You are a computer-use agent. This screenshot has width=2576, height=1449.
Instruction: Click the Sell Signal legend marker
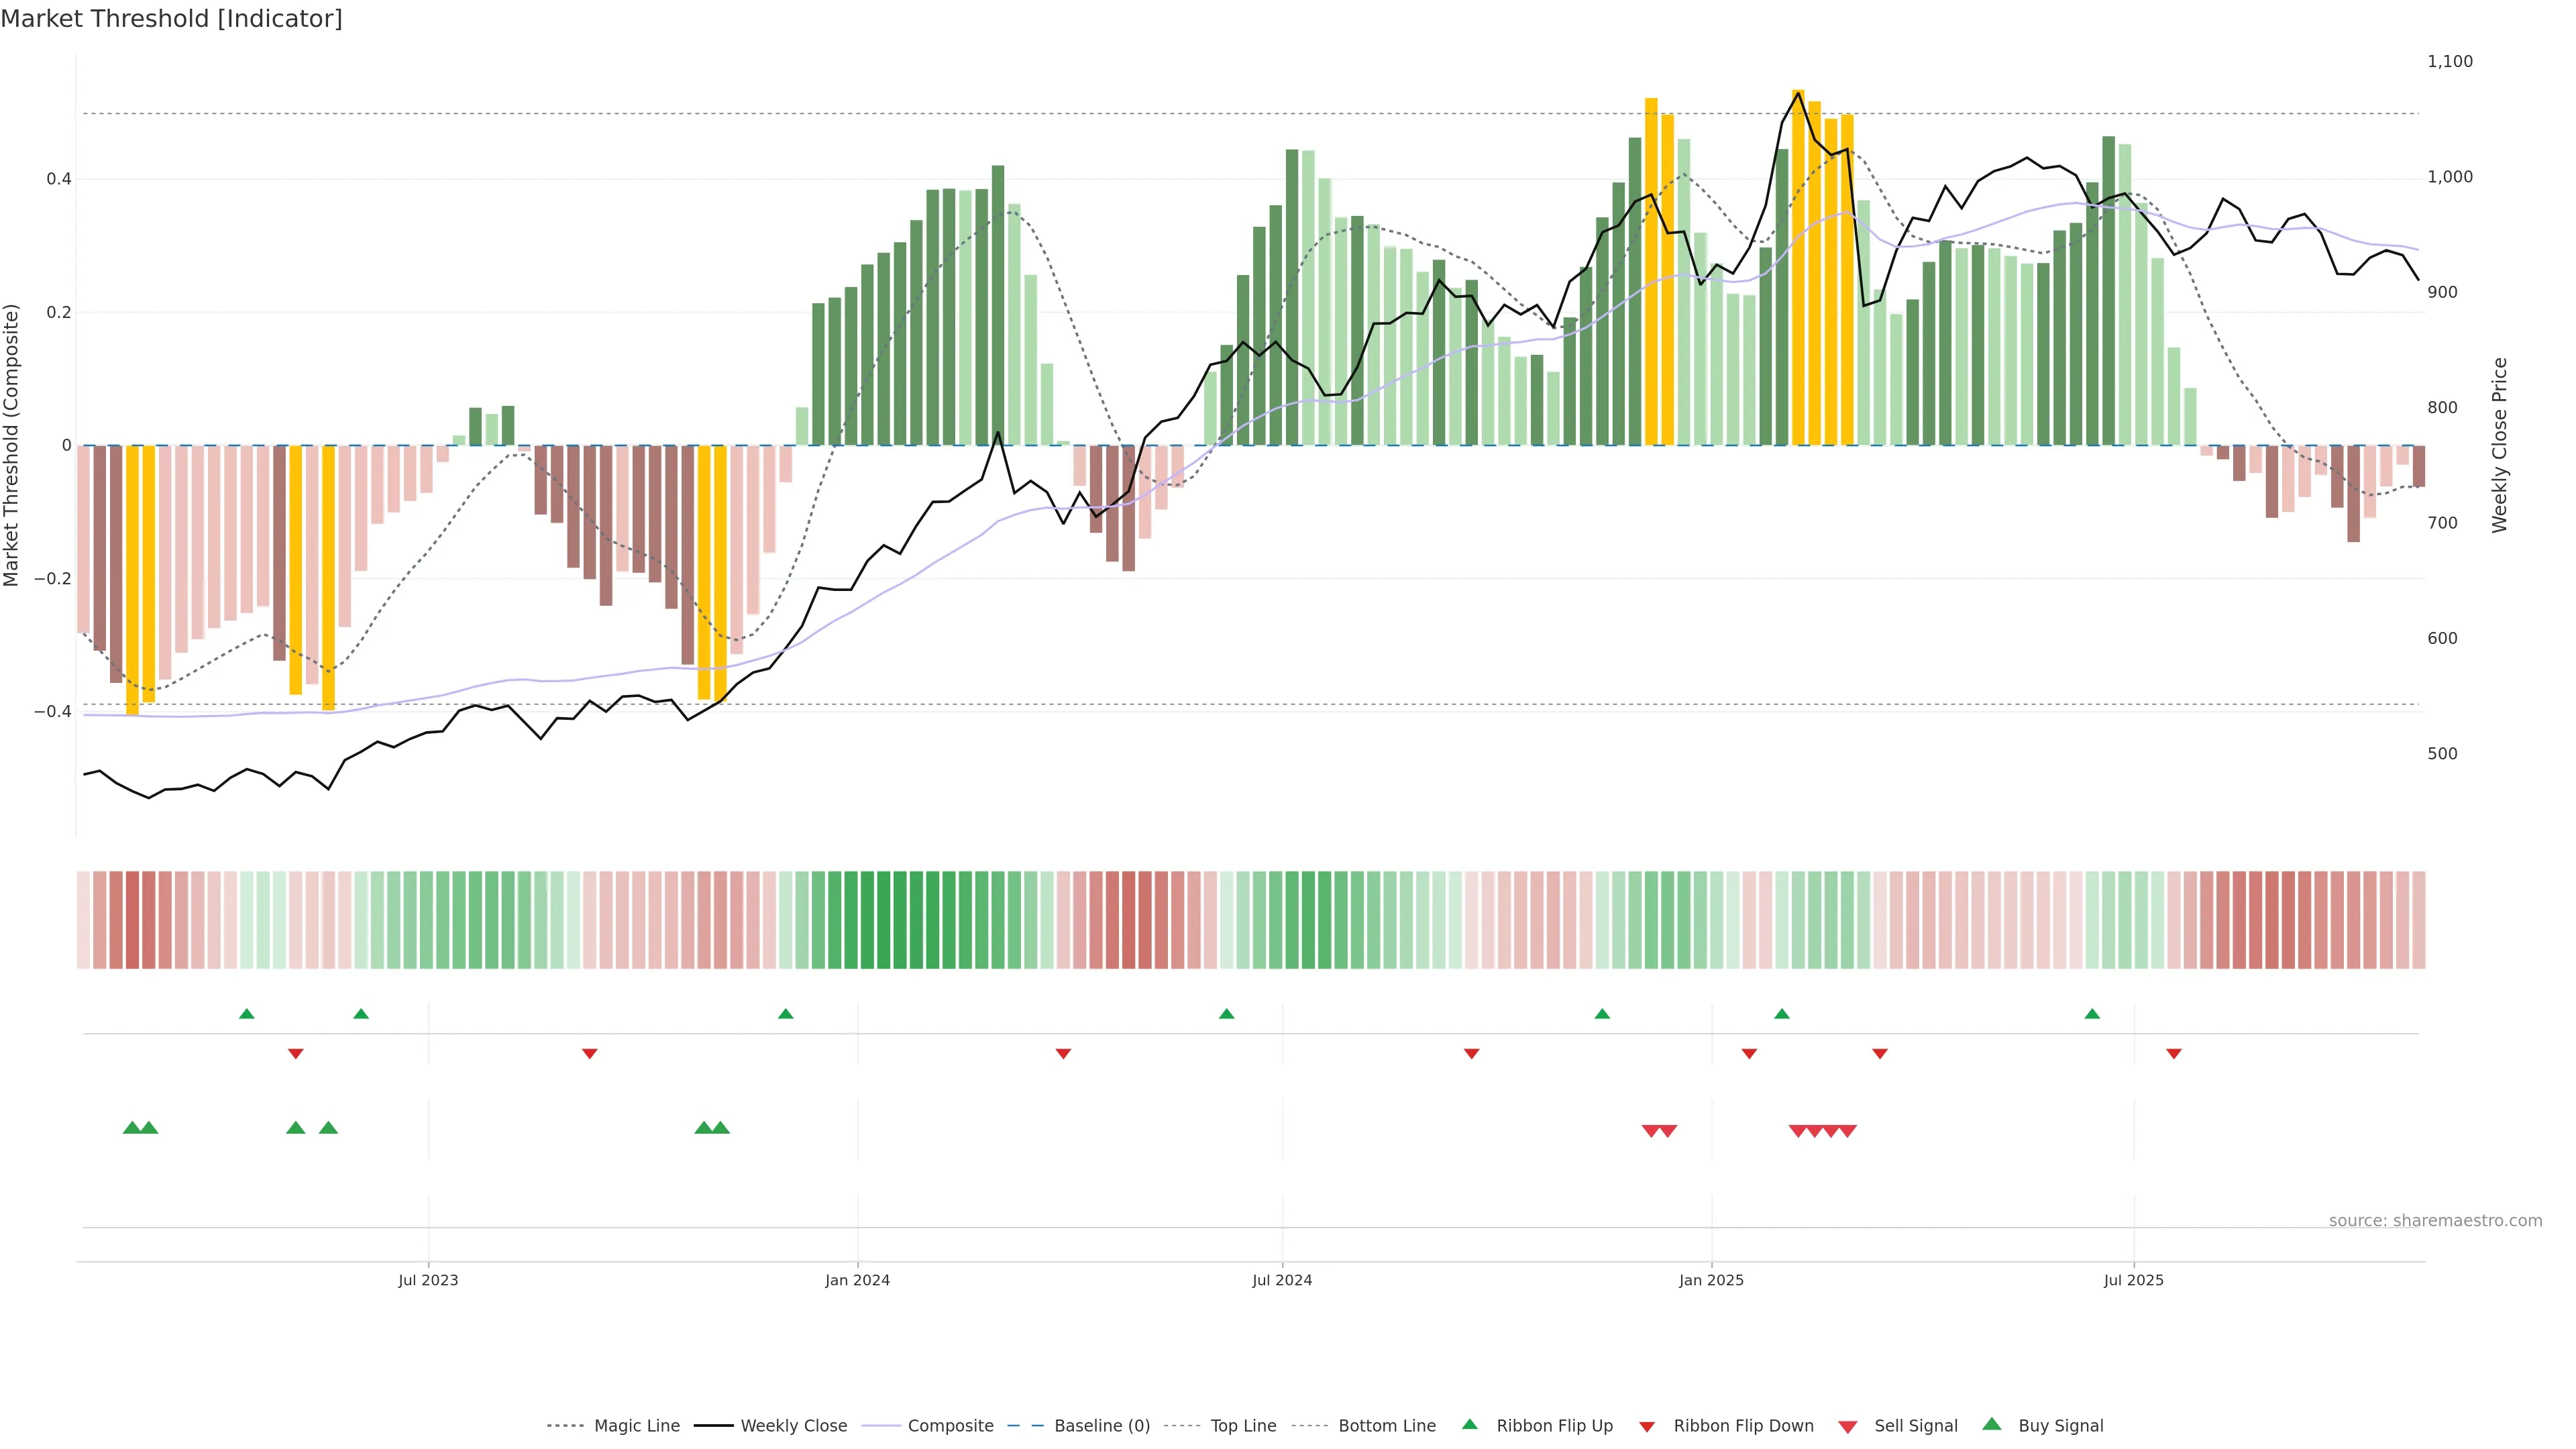pos(1848,1427)
